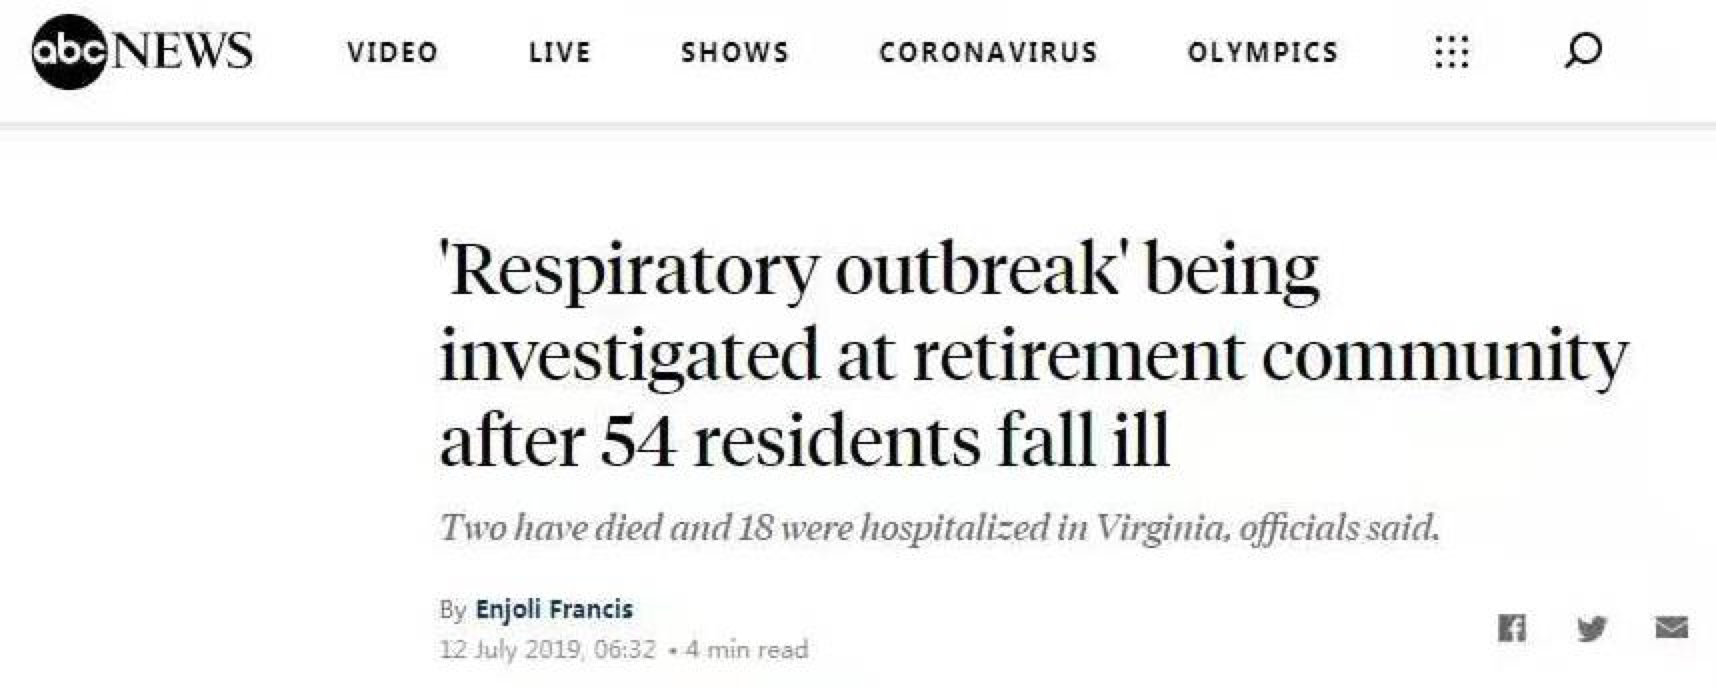Share the article via email envelope
Viewport: 1716px width, 688px height.
coord(1671,628)
